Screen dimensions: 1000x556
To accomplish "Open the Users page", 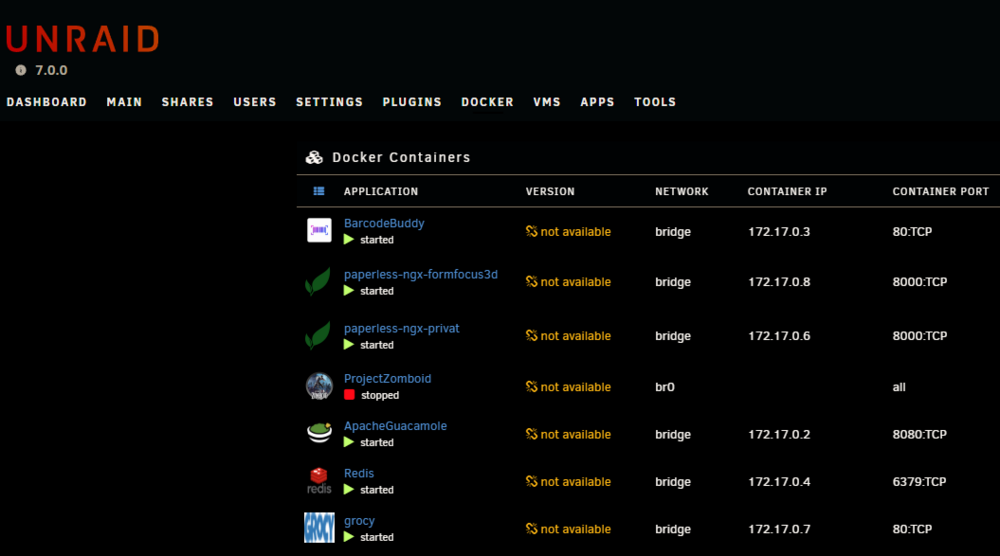I will point(254,102).
